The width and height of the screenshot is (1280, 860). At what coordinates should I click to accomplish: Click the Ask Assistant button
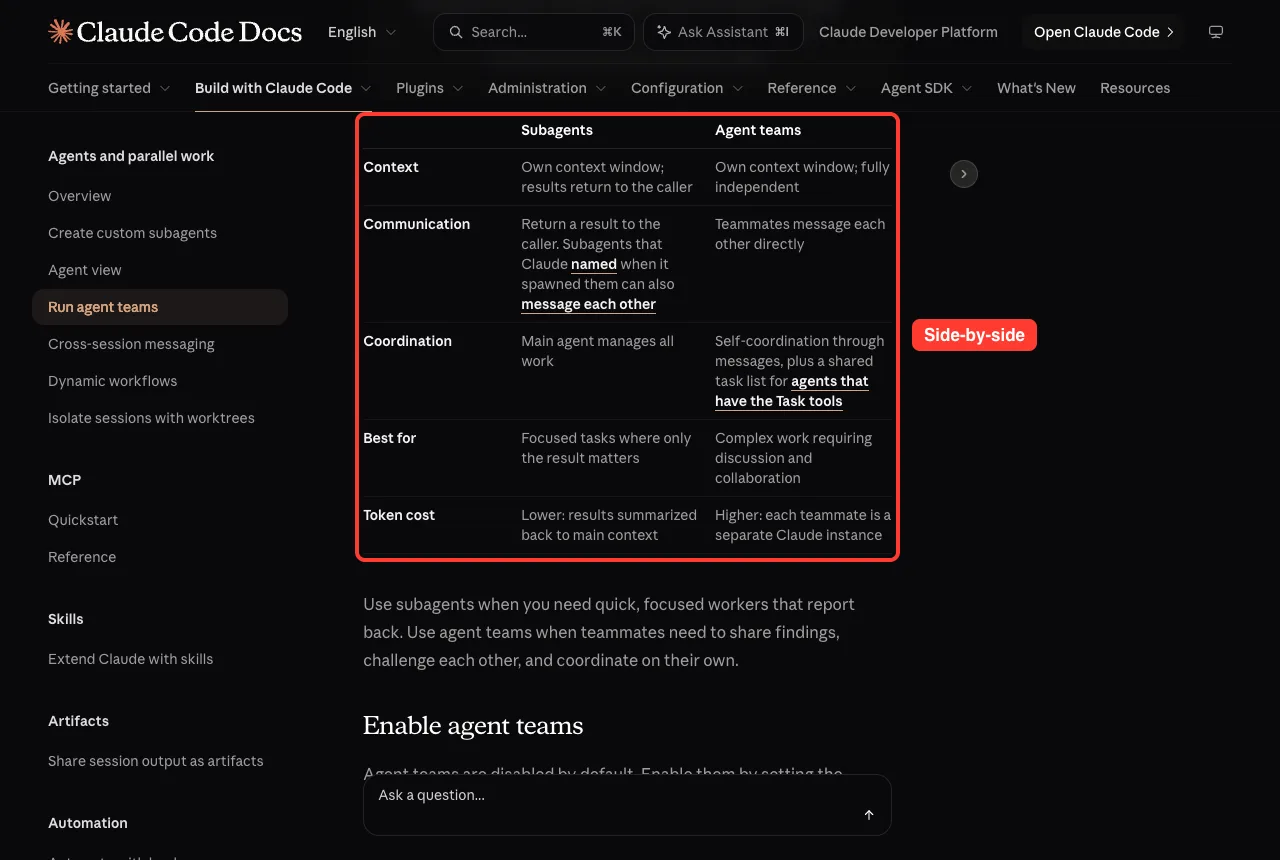pyautogui.click(x=723, y=32)
